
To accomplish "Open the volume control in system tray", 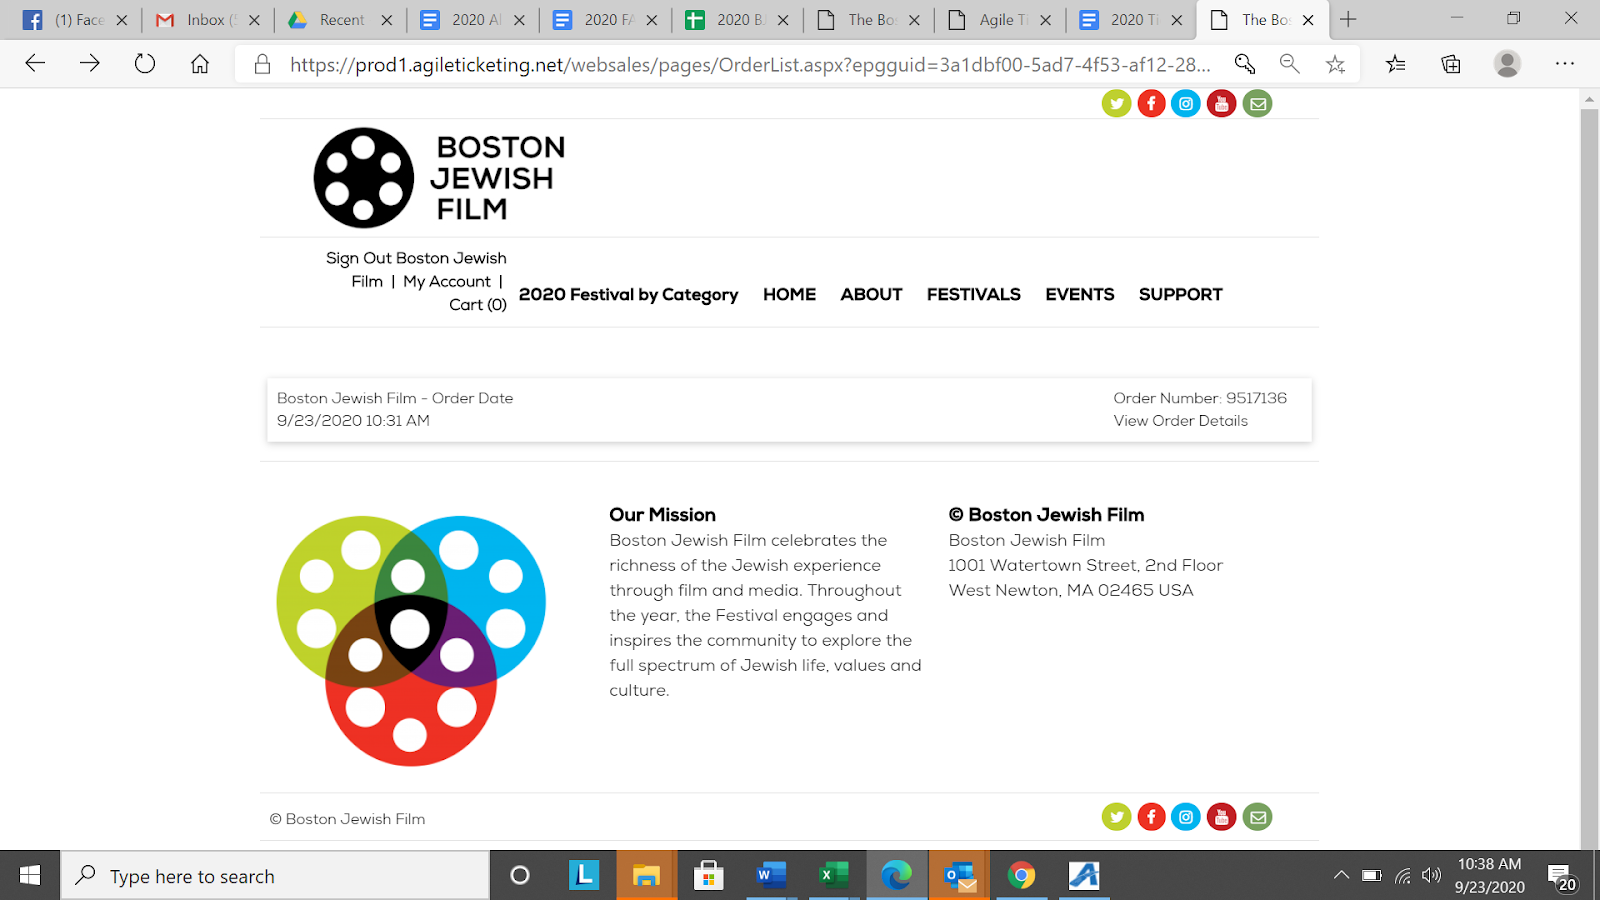I will (x=1432, y=876).
